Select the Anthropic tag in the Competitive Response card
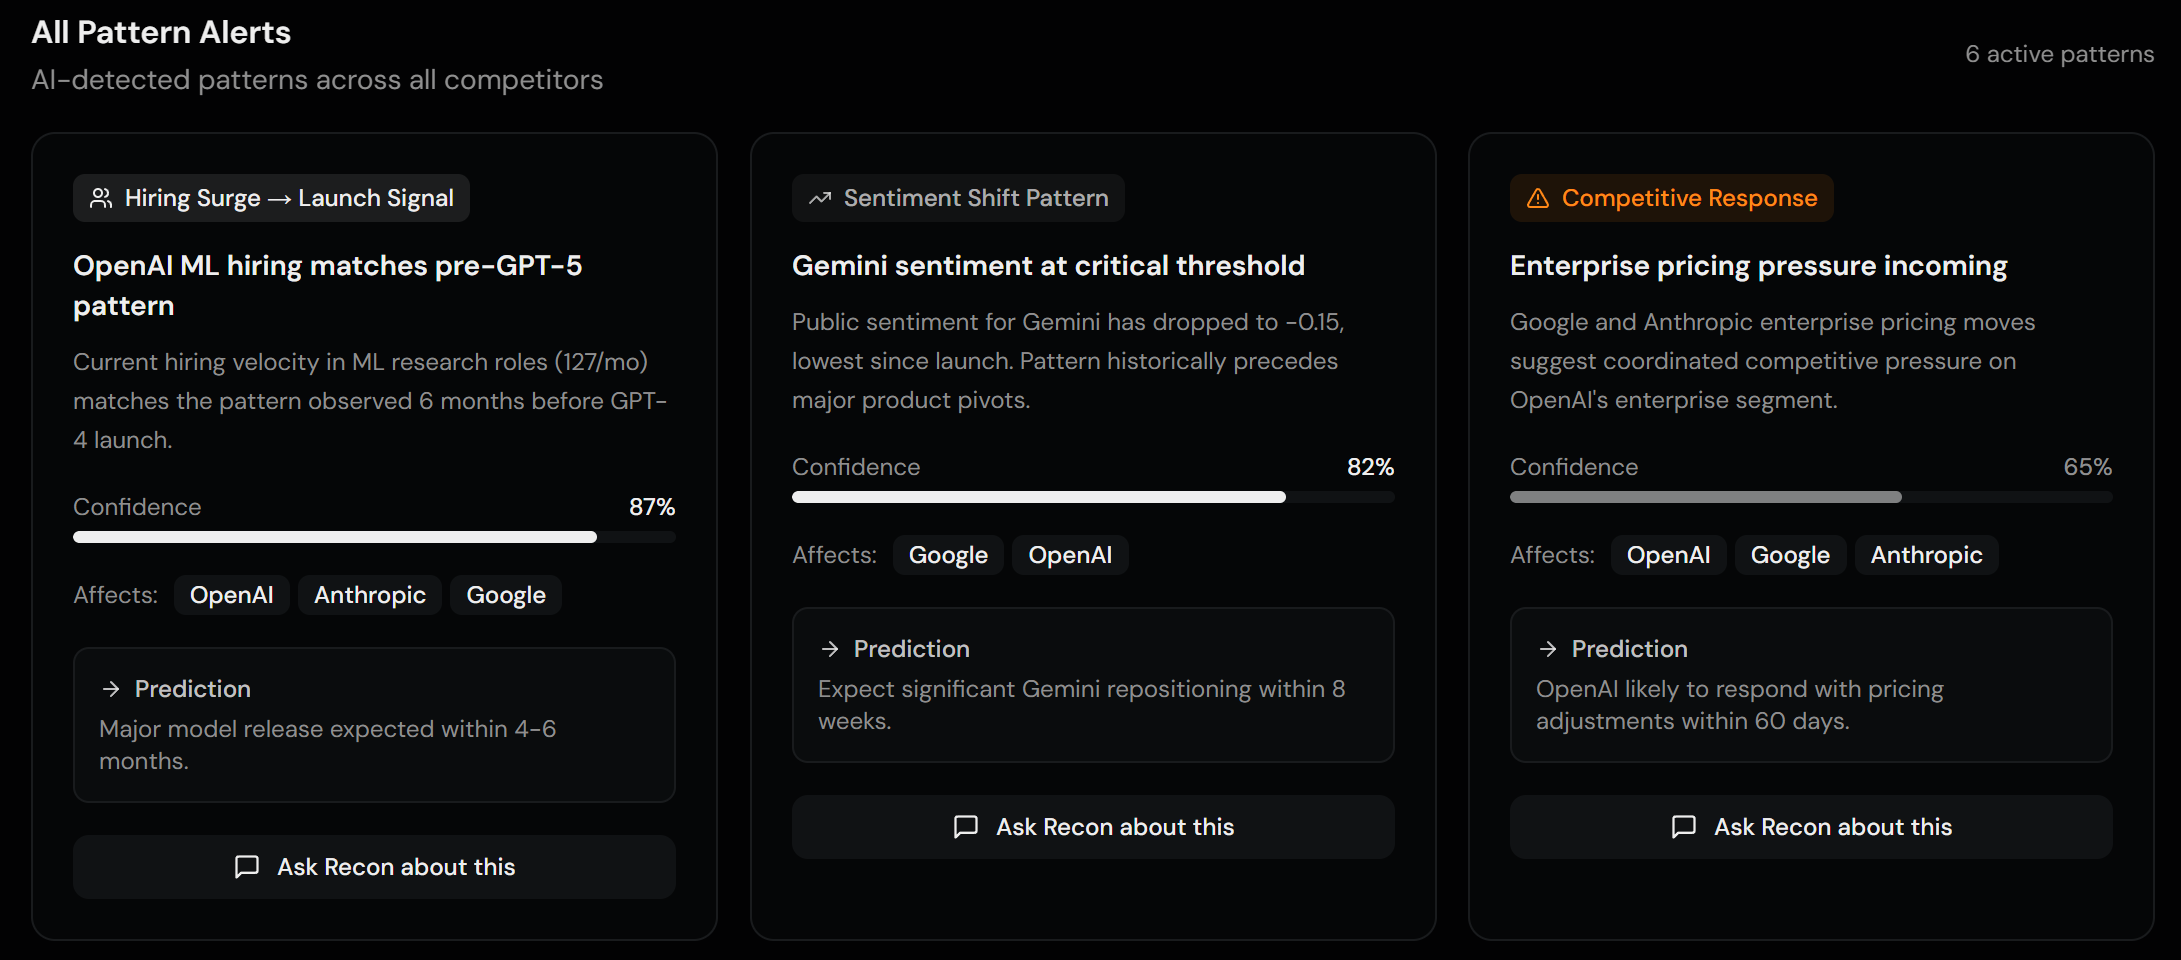2181x960 pixels. point(1926,555)
